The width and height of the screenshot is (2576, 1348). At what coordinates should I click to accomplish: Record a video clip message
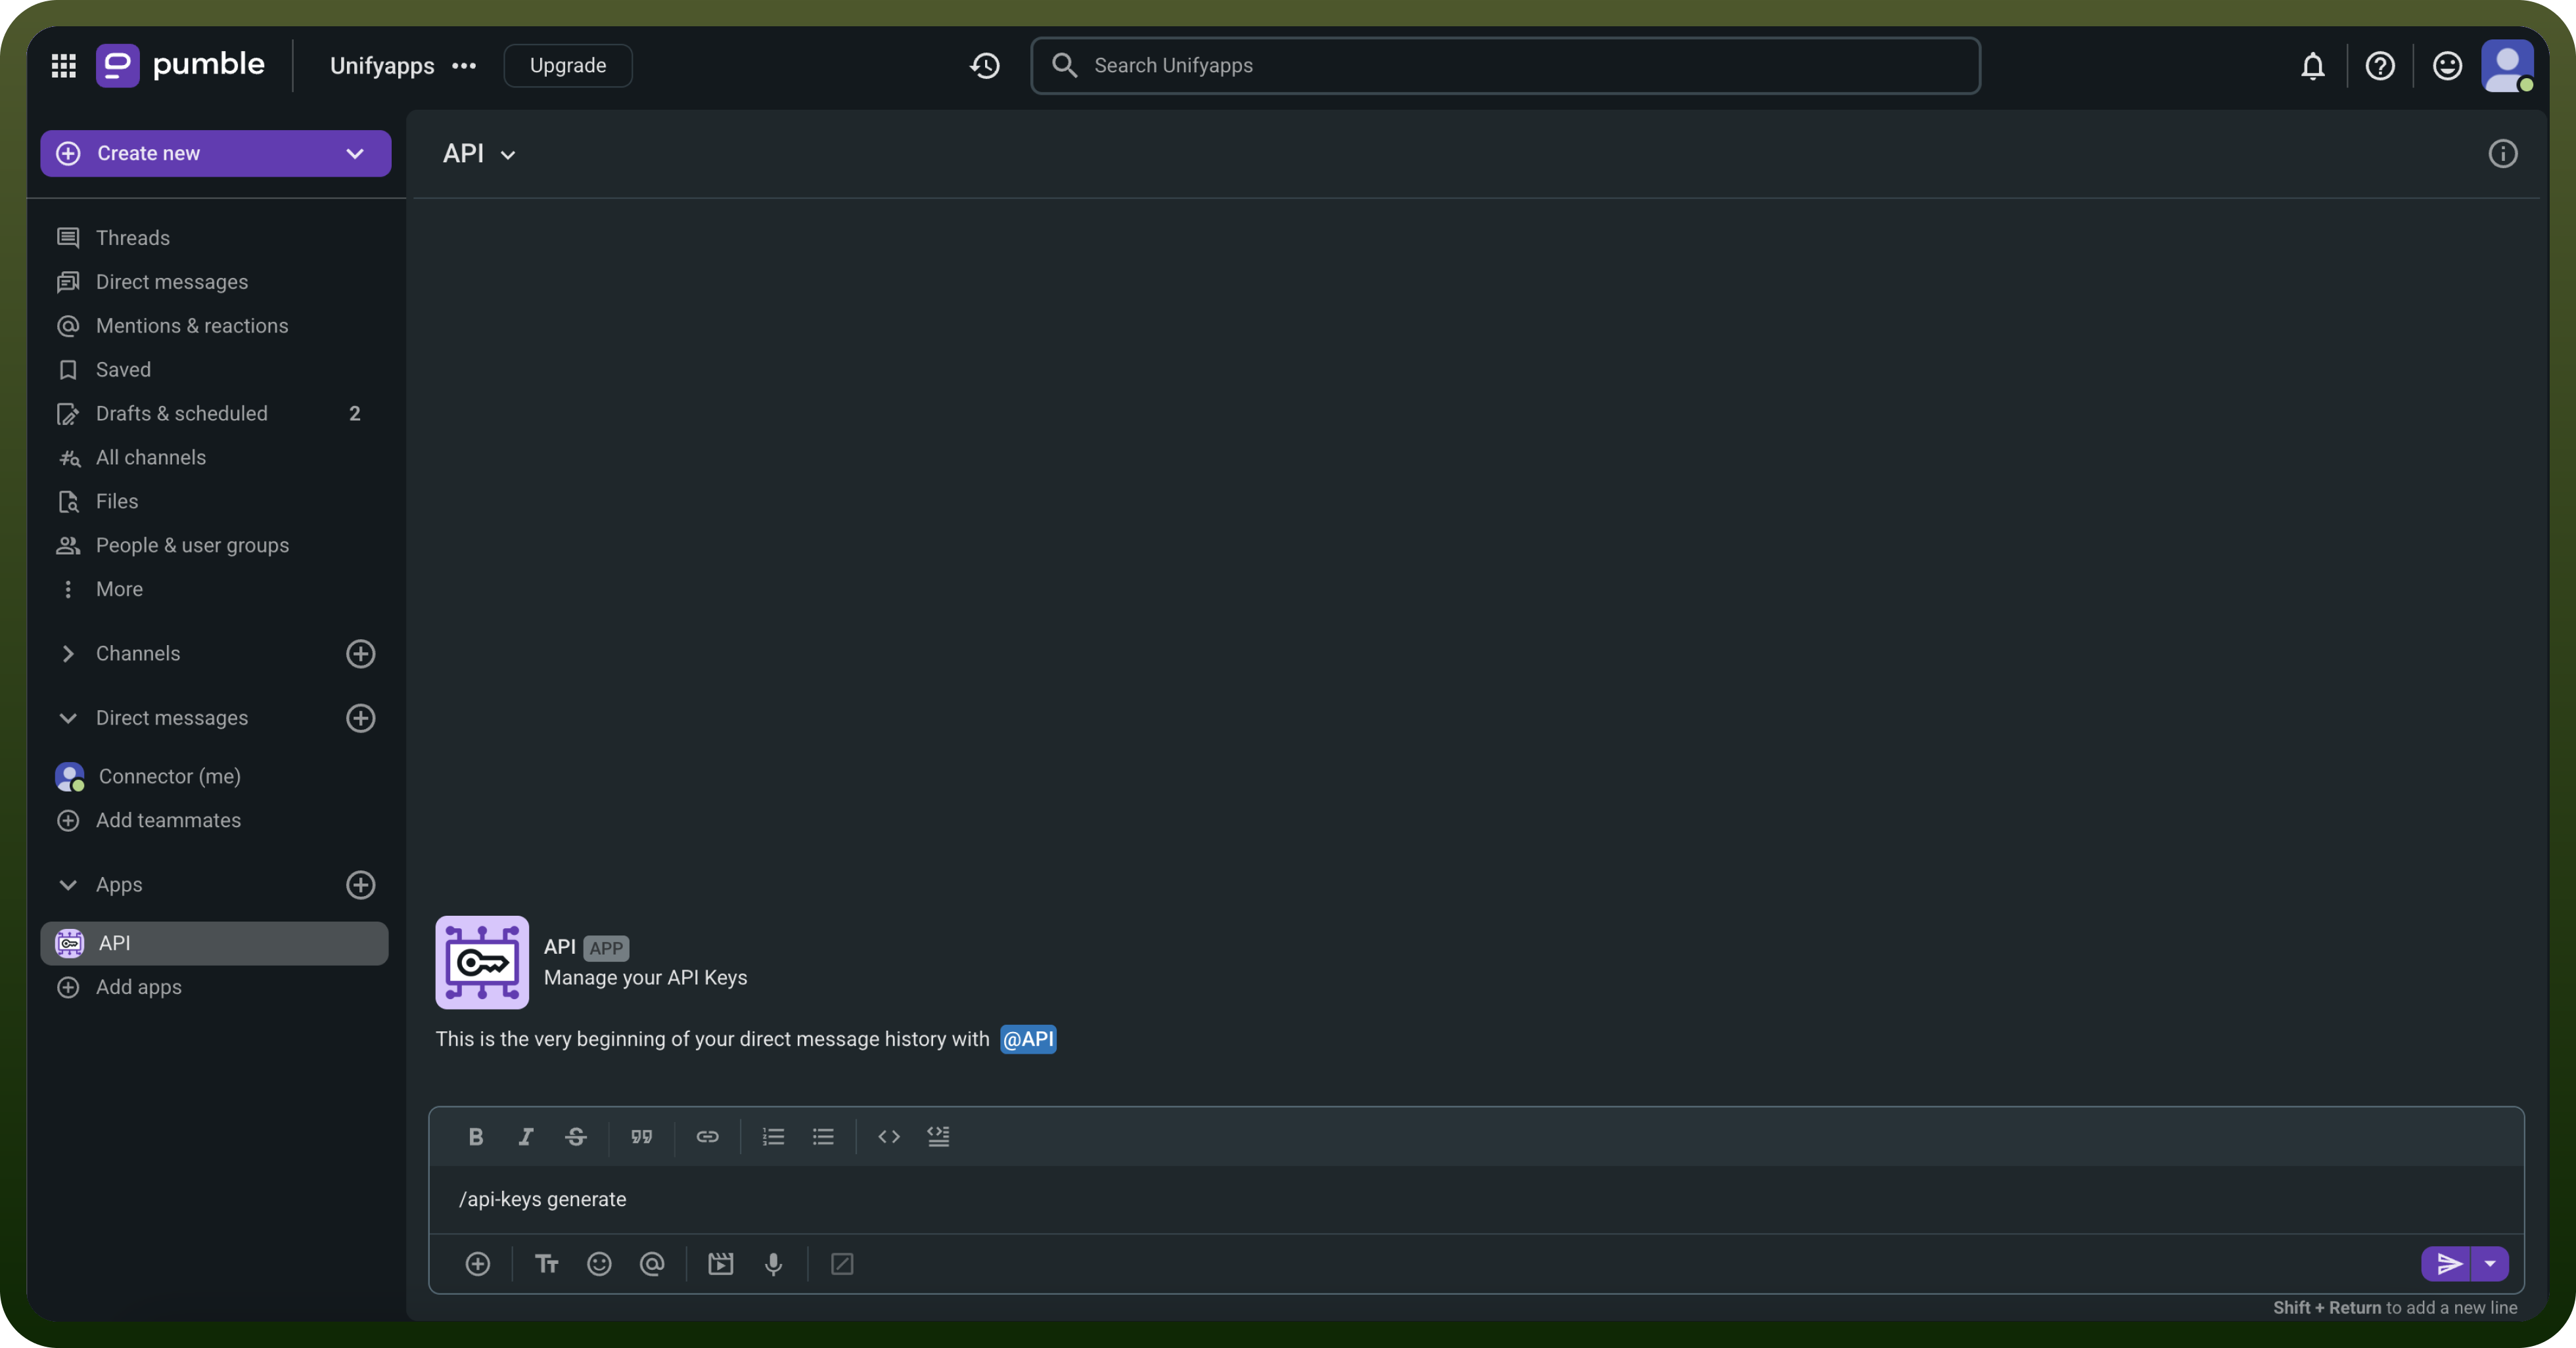721,1264
